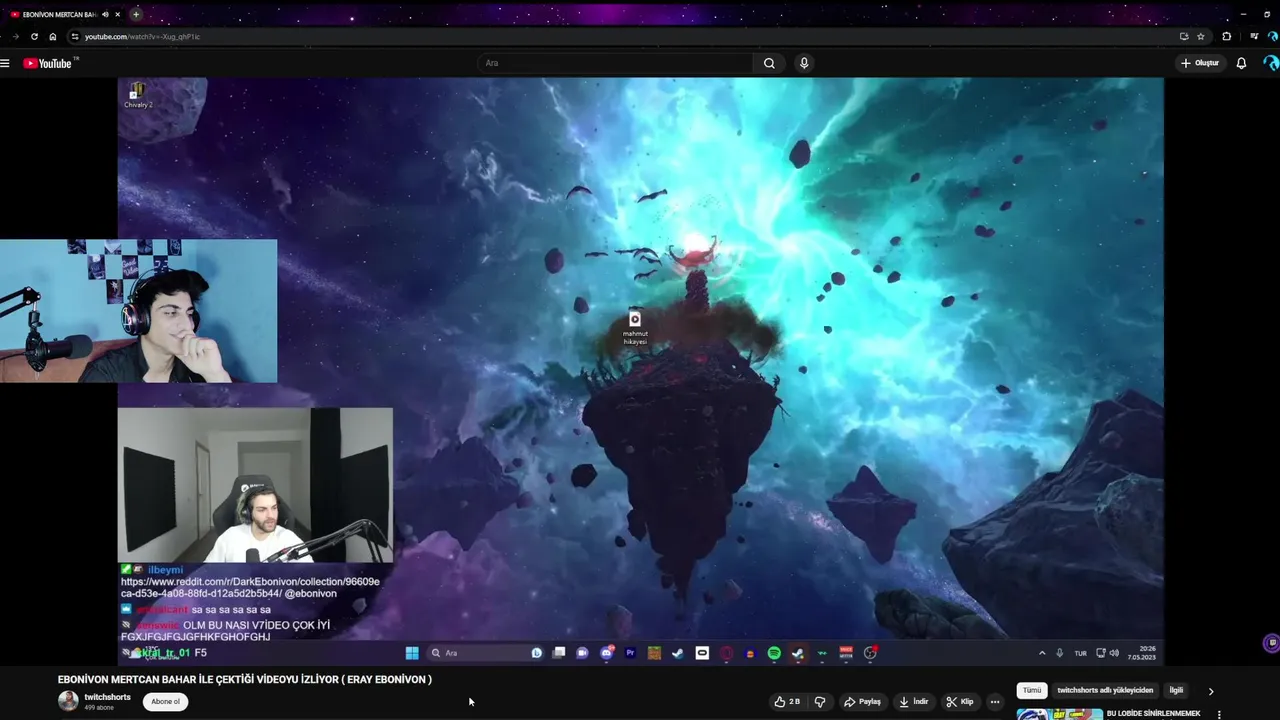
Task: Select the EBONİVON MERTCAN BAH... tab
Action: (58, 14)
